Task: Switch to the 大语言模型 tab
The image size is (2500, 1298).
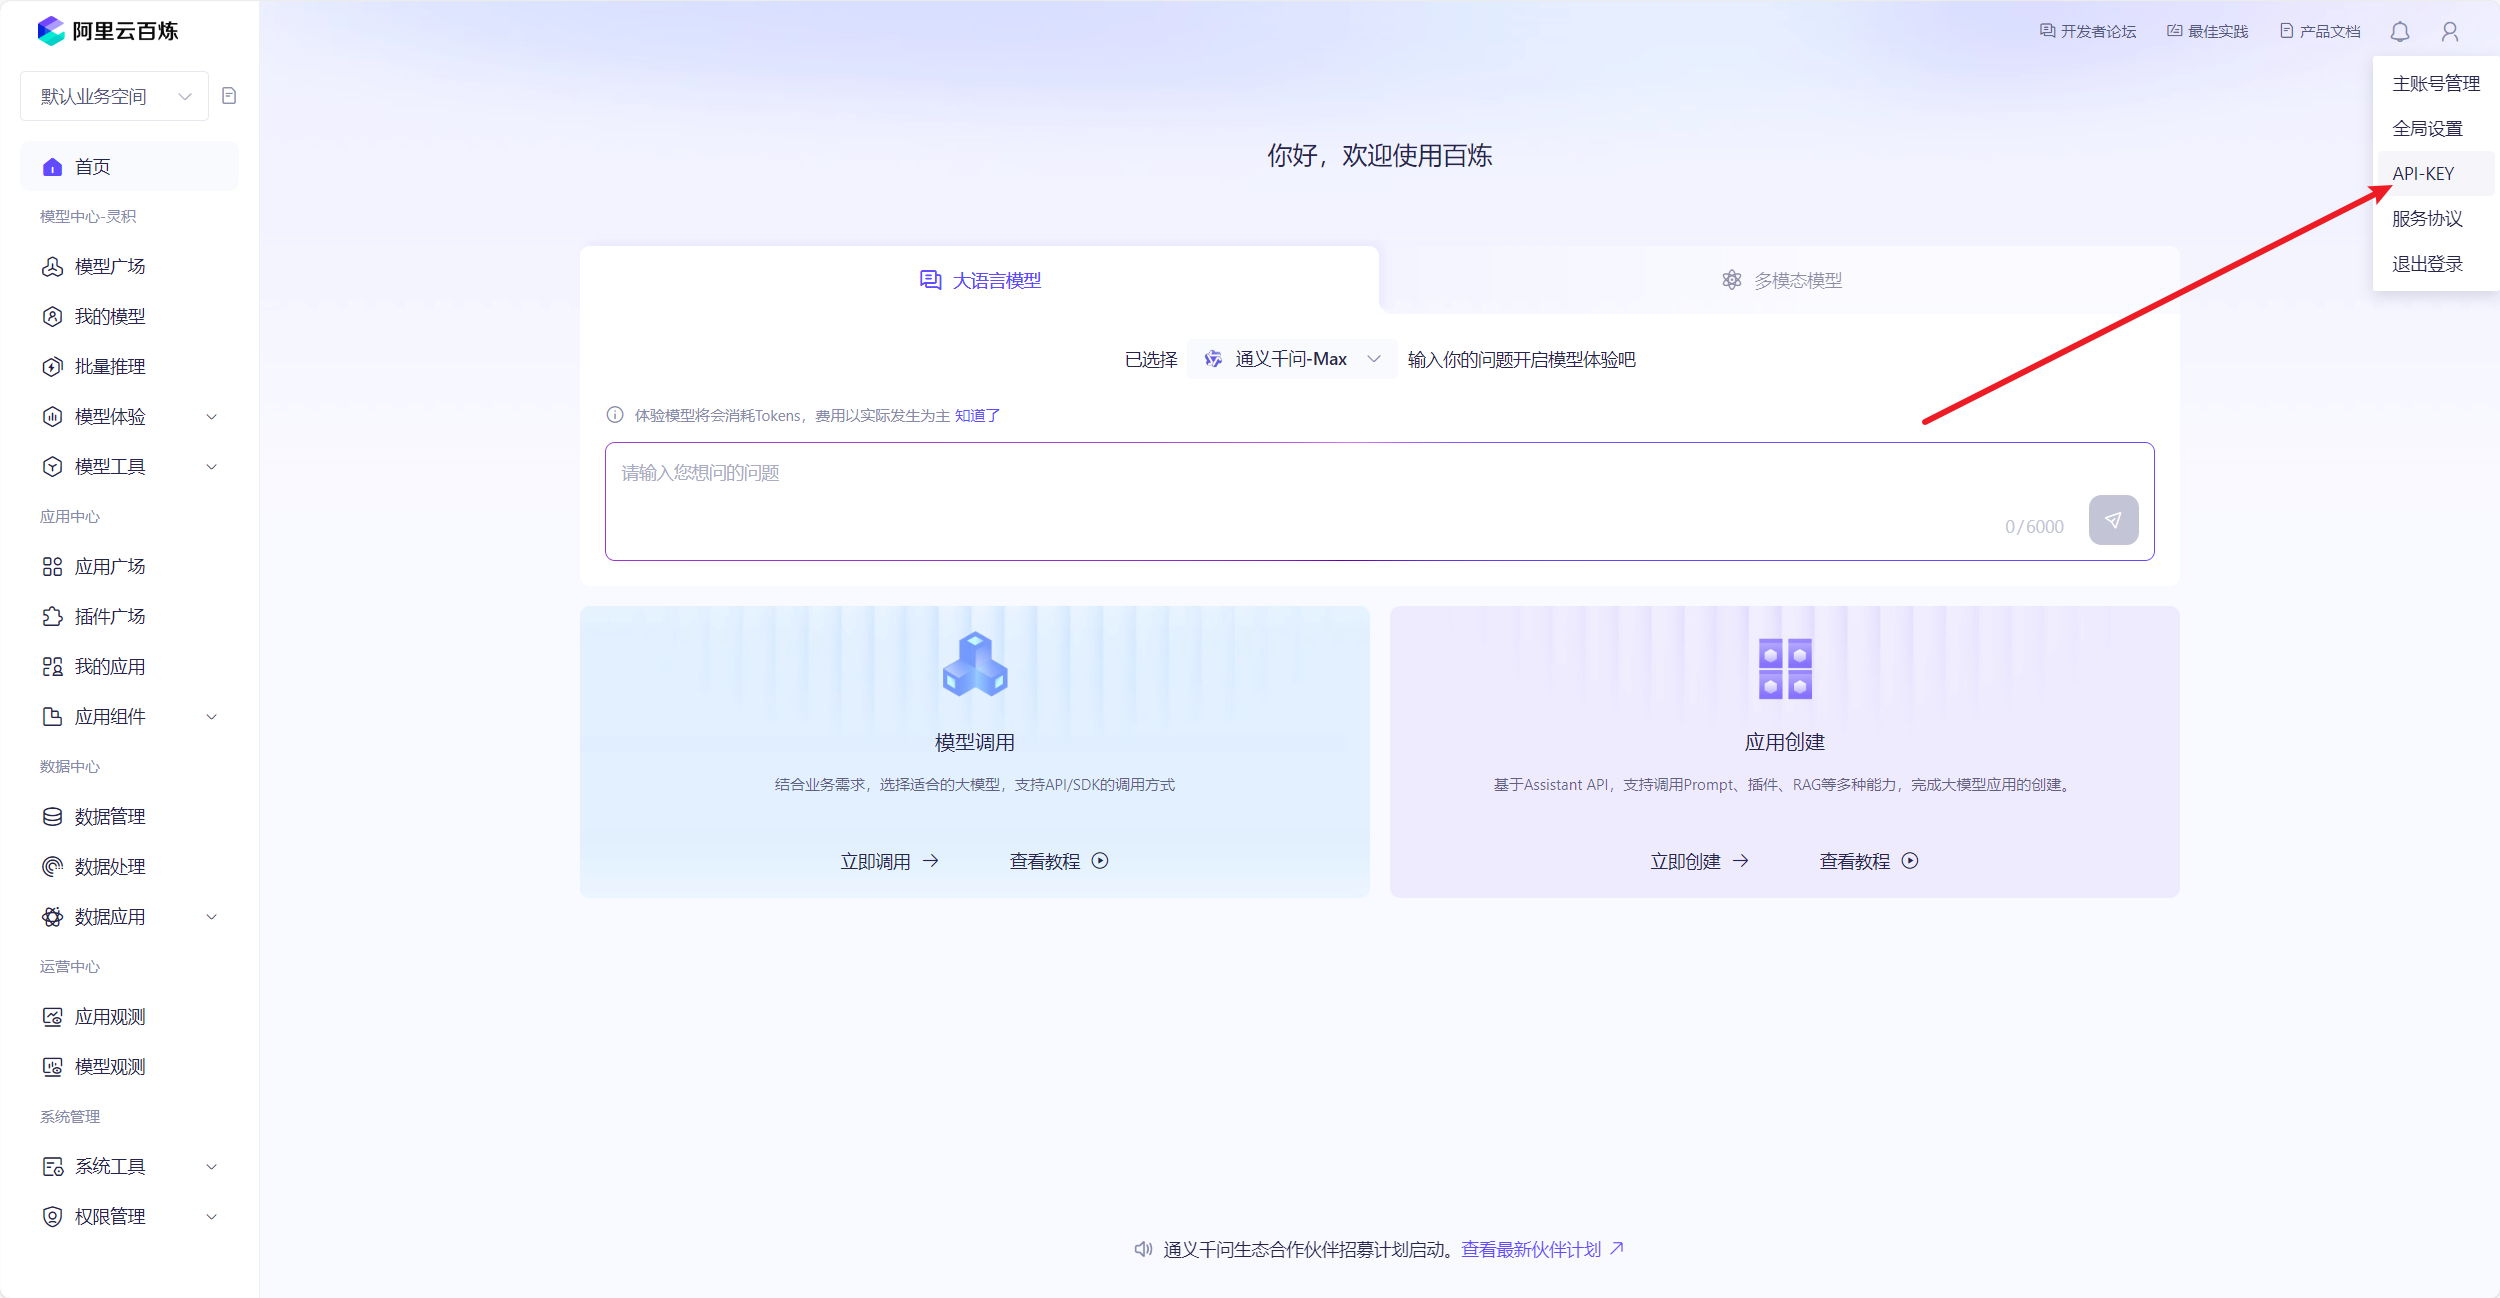Action: (x=980, y=280)
